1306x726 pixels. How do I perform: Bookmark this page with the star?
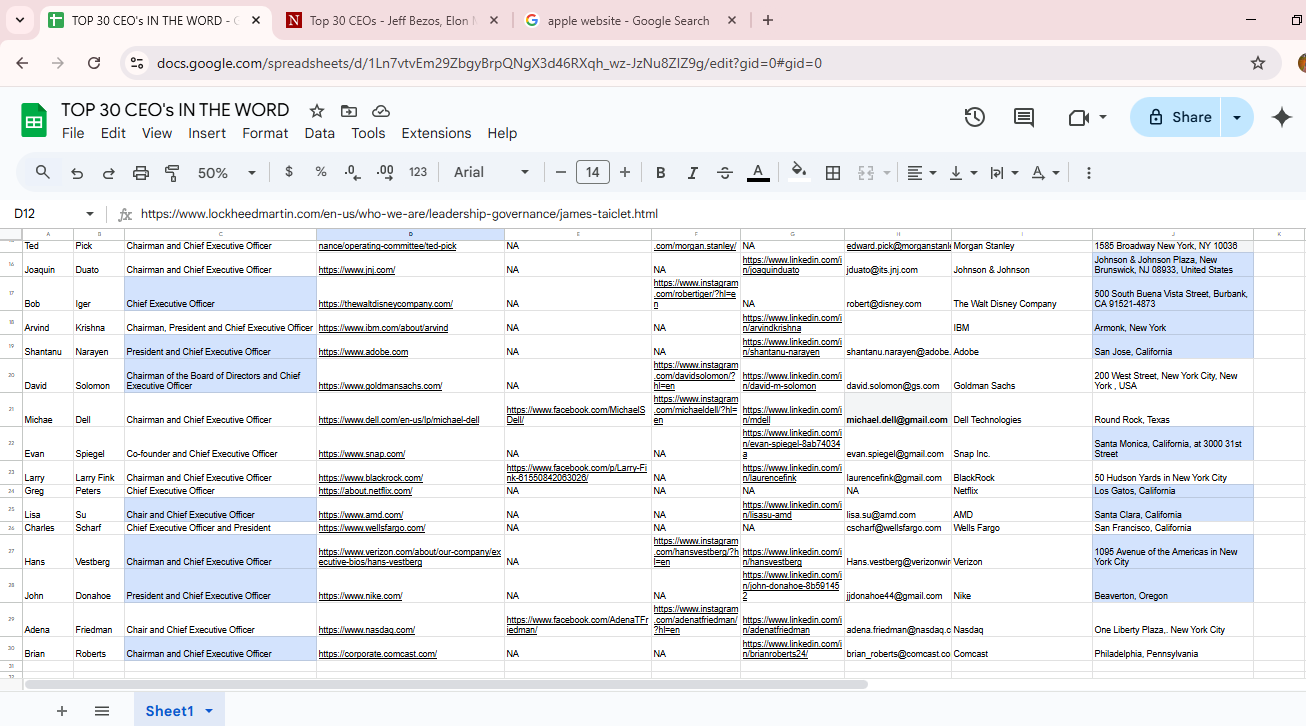[x=1258, y=63]
